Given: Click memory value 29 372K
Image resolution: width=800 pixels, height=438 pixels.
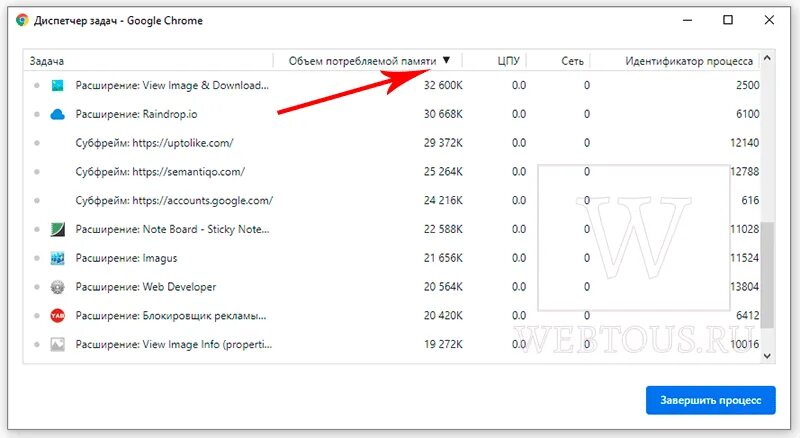Looking at the screenshot, I should 443,143.
